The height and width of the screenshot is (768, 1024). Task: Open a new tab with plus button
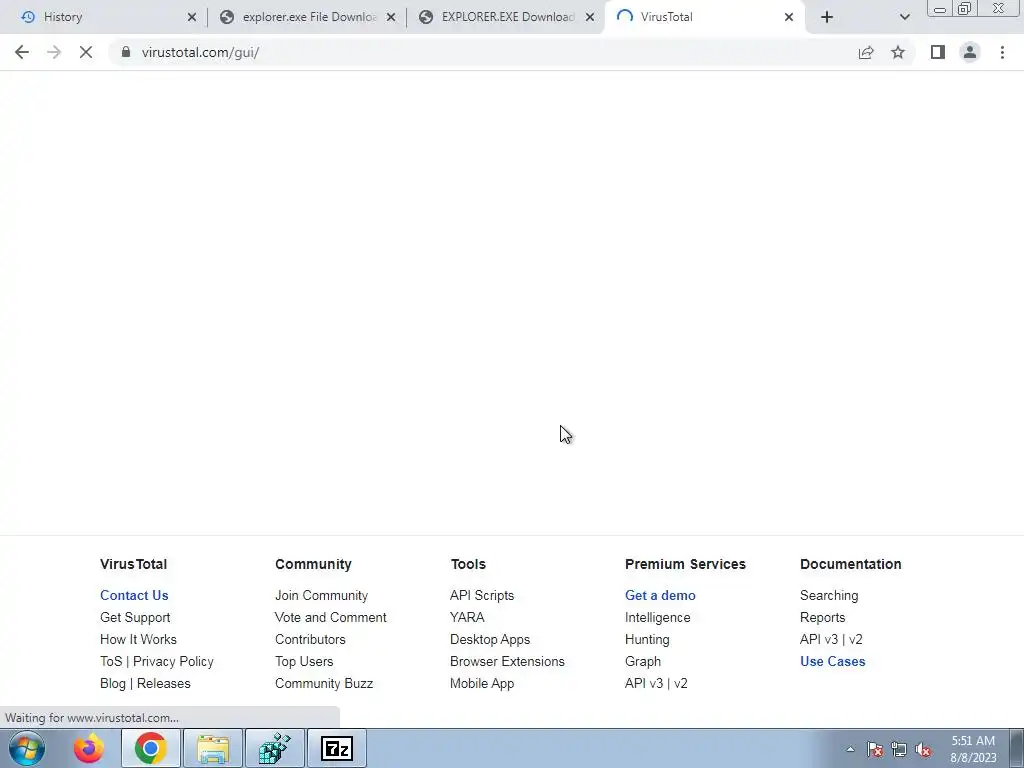click(827, 17)
